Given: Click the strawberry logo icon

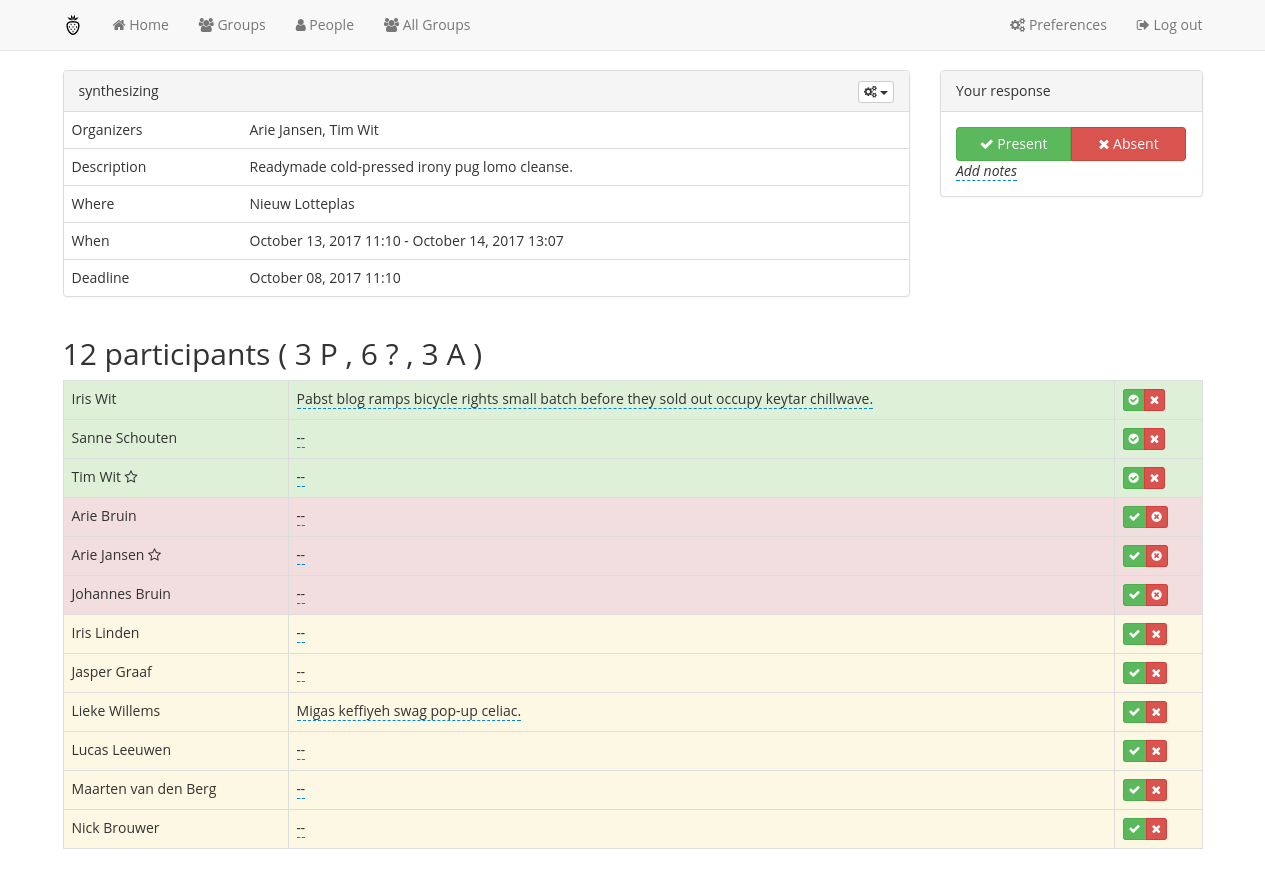Looking at the screenshot, I should (73, 25).
